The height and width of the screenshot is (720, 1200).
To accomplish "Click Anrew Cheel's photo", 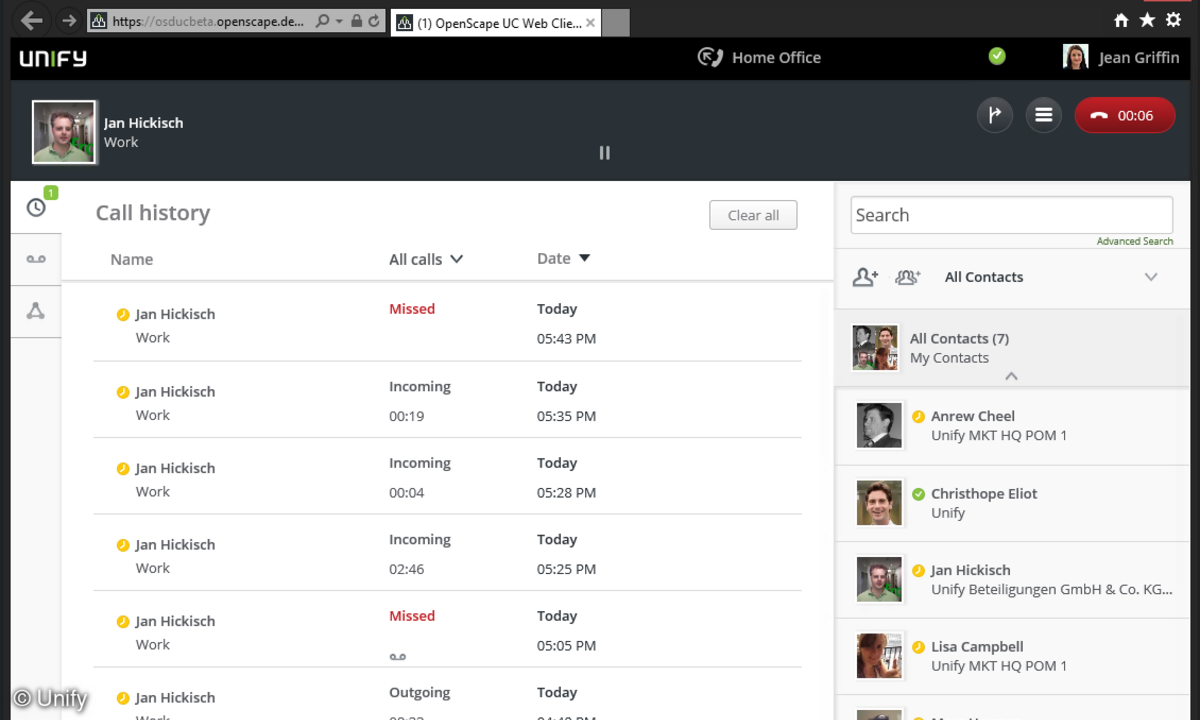I will pyautogui.click(x=879, y=426).
